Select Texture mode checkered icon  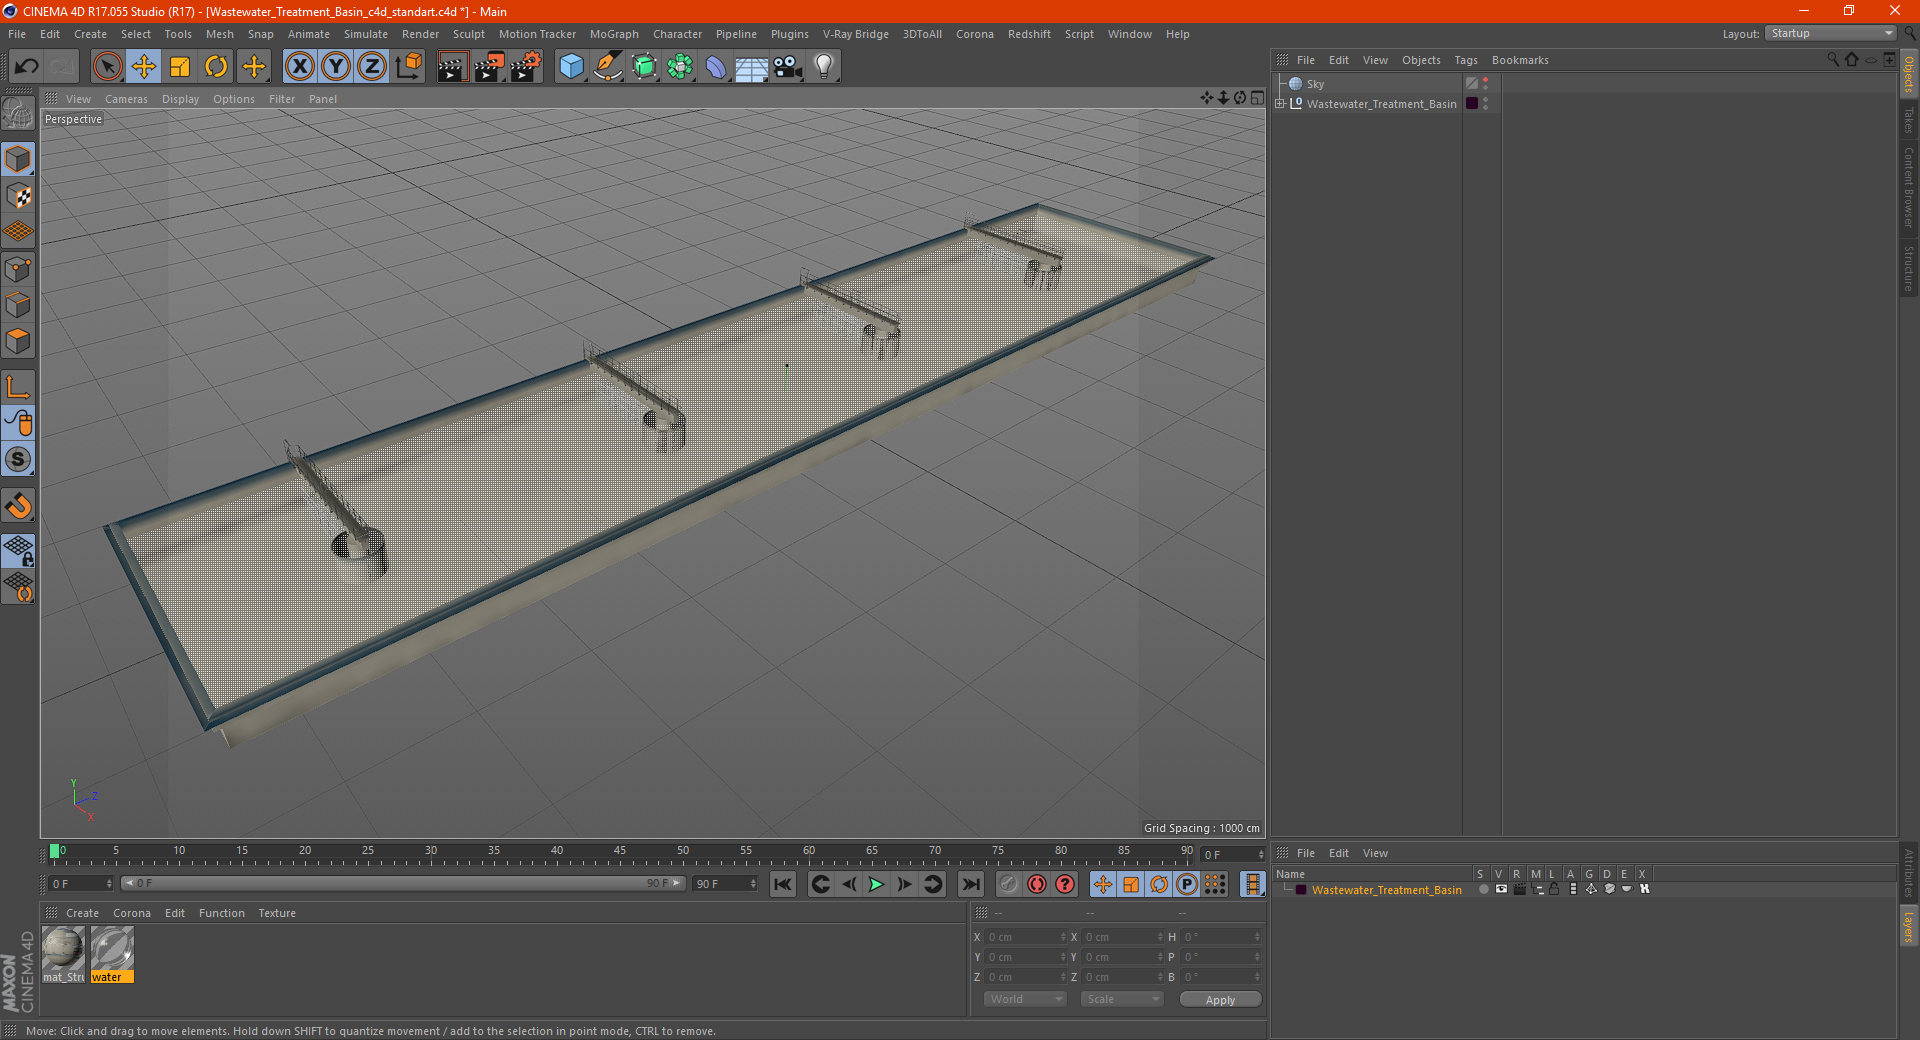(18, 195)
